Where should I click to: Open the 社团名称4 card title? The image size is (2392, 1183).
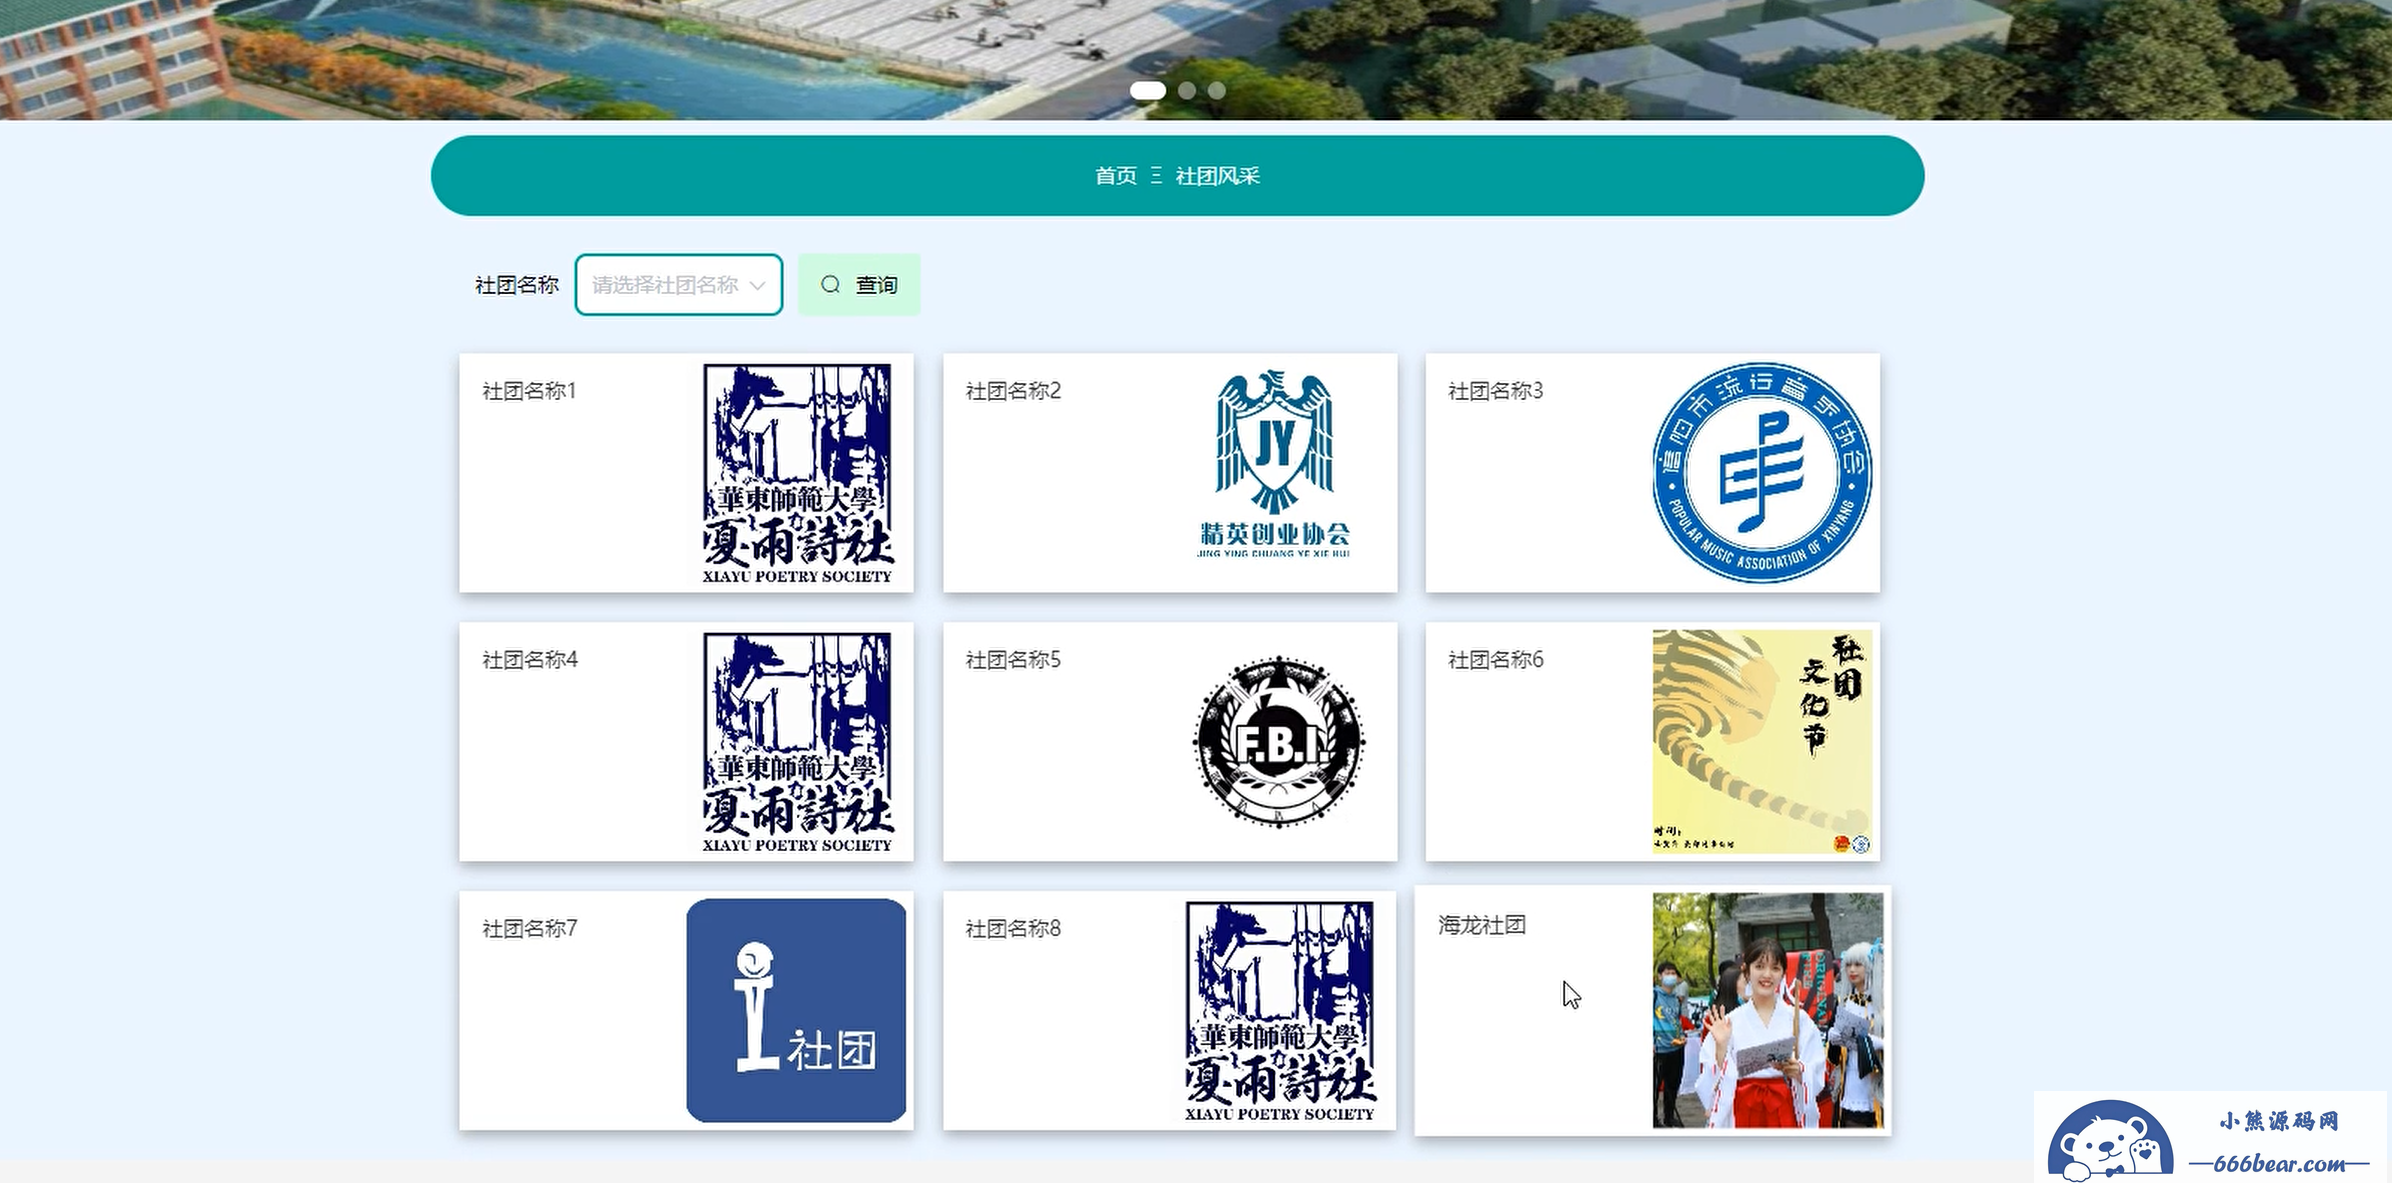(530, 660)
